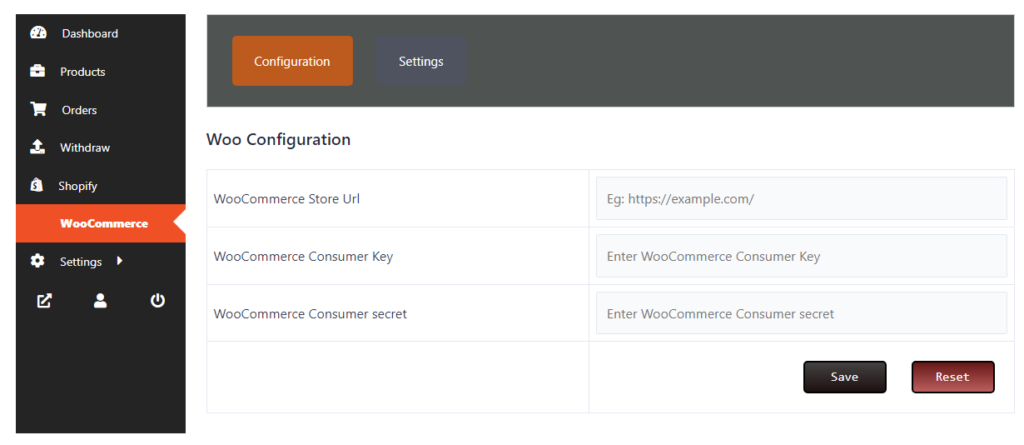This screenshot has width=1024, height=445.
Task: Click the Settings gear icon in sidebar
Action: pos(38,261)
